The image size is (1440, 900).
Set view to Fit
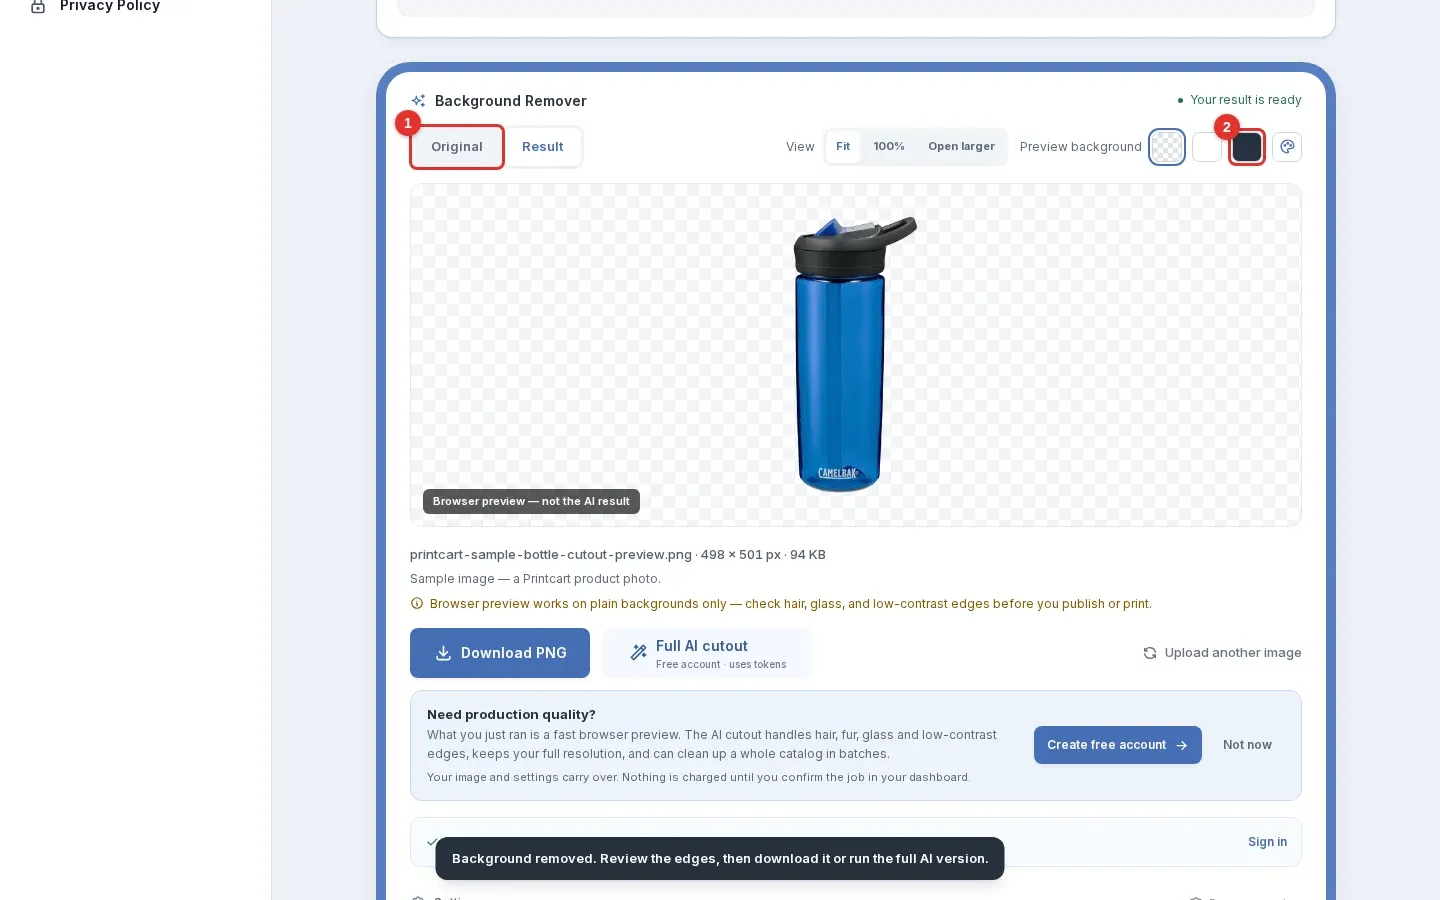[x=843, y=147]
